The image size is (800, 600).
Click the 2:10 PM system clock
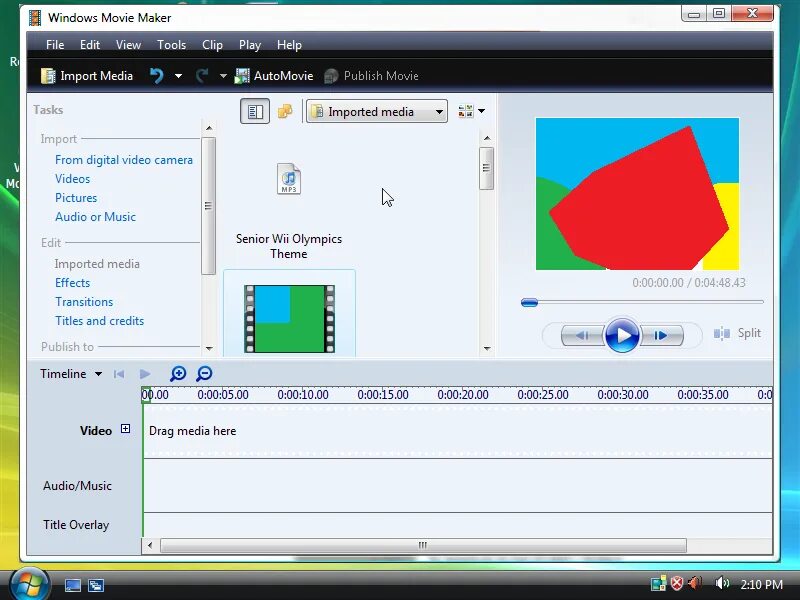(x=761, y=584)
